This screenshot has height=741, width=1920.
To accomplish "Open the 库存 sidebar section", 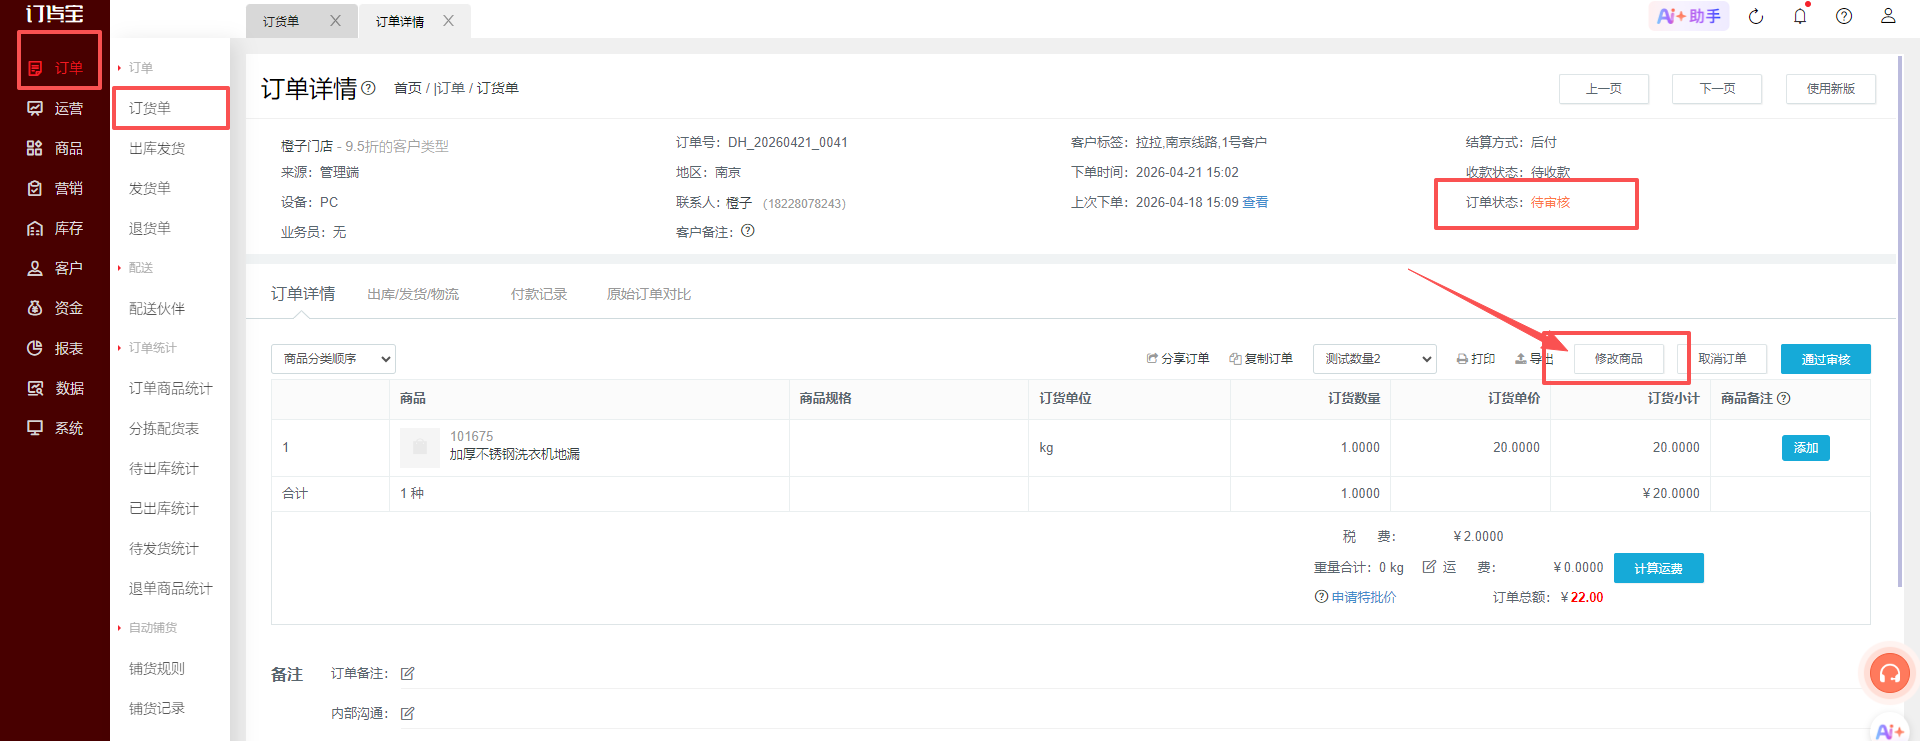I will [55, 228].
